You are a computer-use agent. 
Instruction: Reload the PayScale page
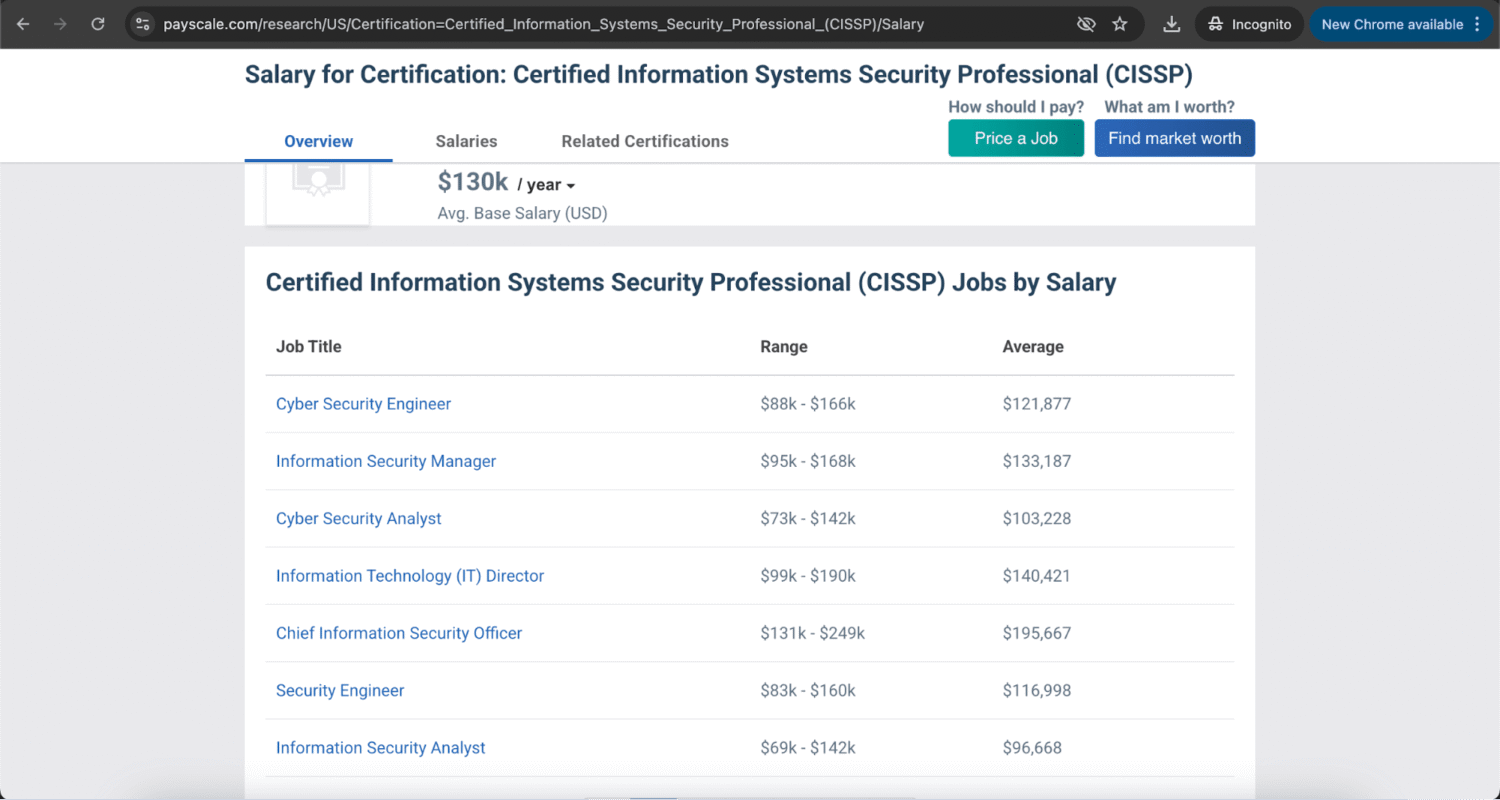coord(97,23)
